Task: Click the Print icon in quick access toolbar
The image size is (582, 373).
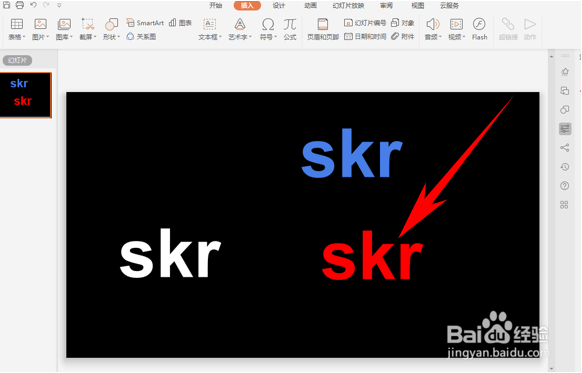Action: pos(20,5)
